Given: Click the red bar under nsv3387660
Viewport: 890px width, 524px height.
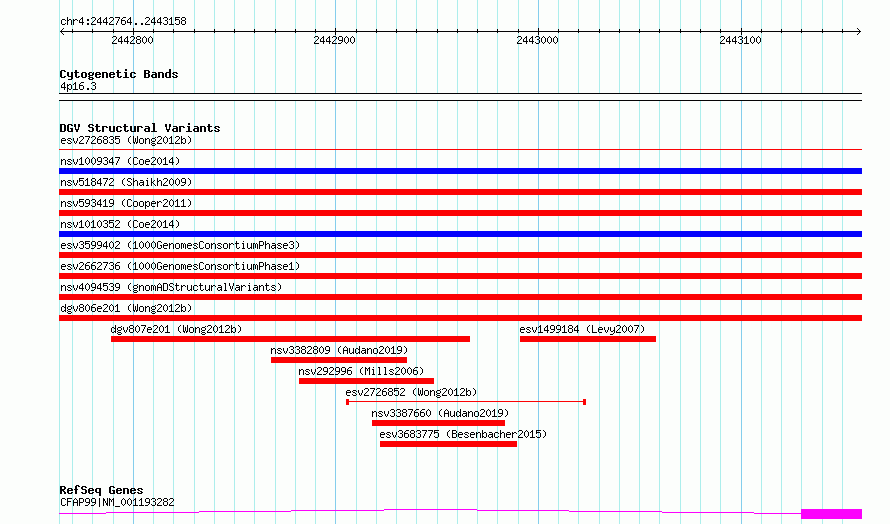Looking at the screenshot, I should click(x=438, y=423).
